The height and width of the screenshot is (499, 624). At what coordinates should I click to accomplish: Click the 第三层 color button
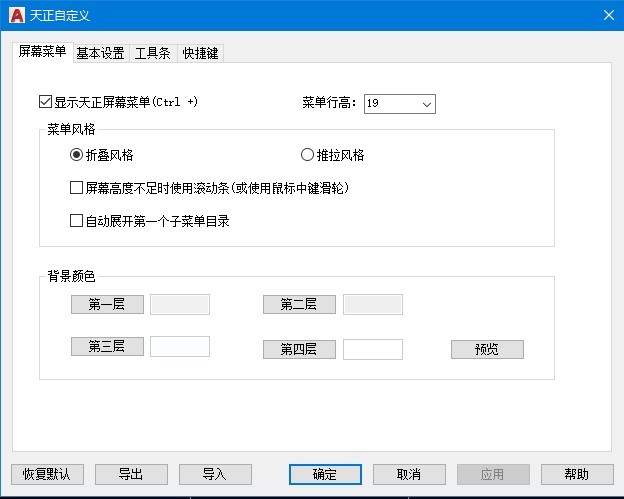[x=107, y=346]
